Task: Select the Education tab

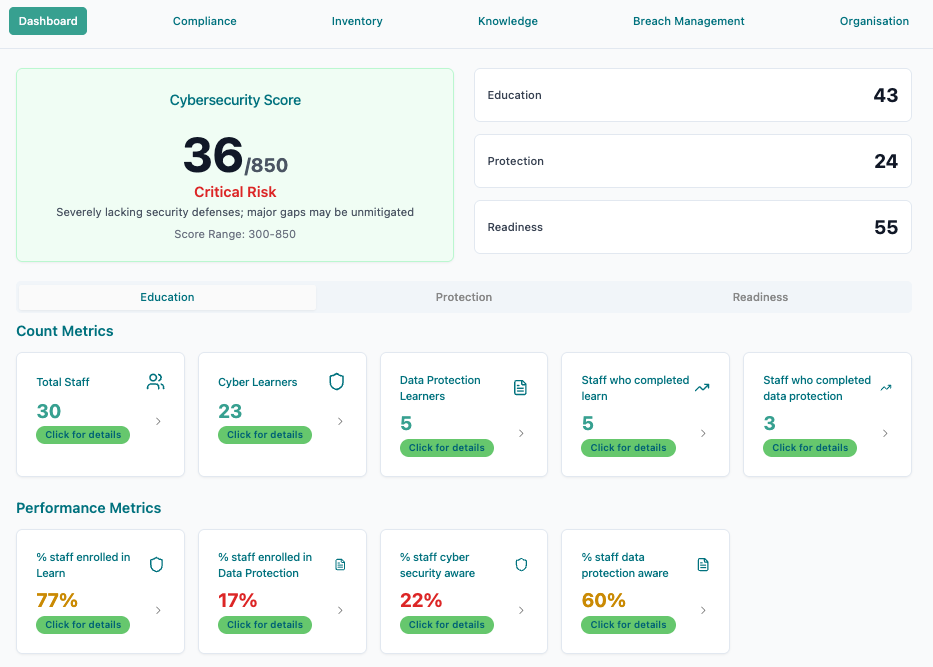Action: [167, 297]
